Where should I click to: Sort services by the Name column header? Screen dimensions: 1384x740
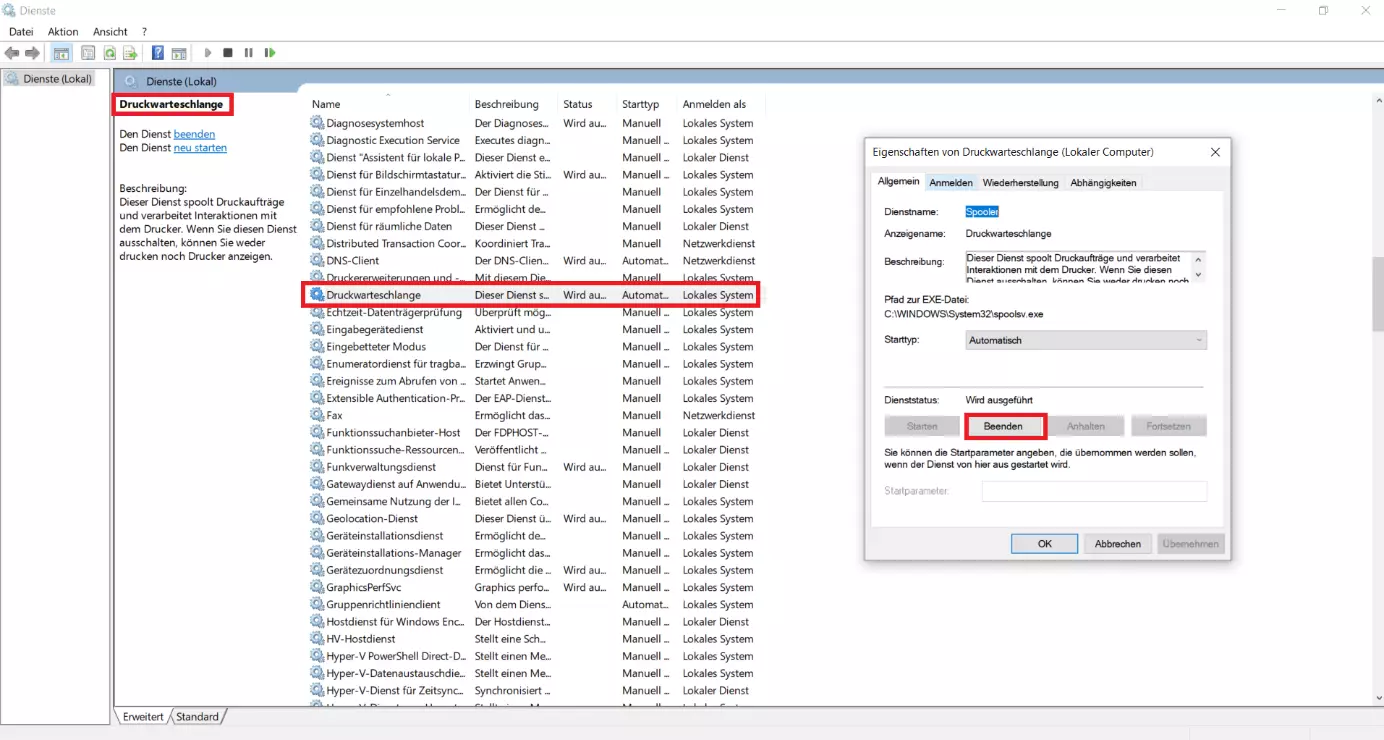point(388,104)
